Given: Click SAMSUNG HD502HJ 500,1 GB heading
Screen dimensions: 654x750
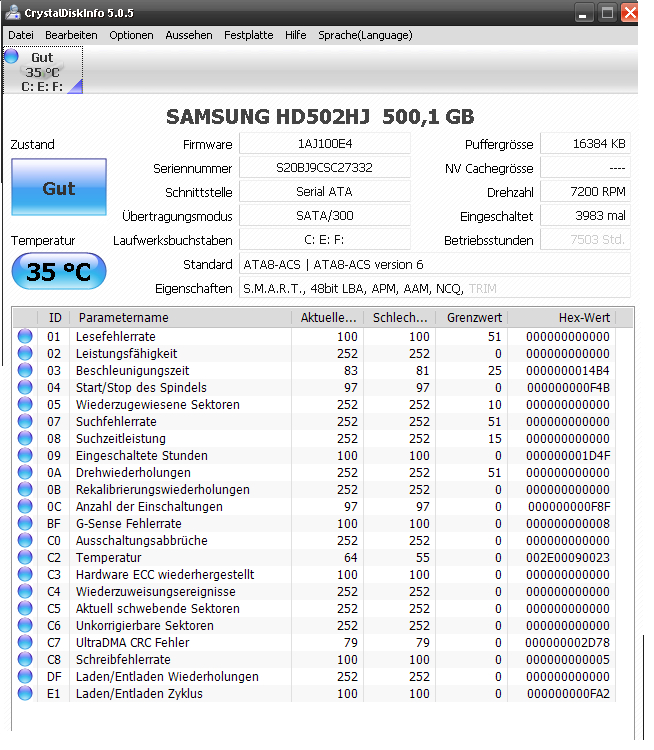Looking at the screenshot, I should point(320,117).
